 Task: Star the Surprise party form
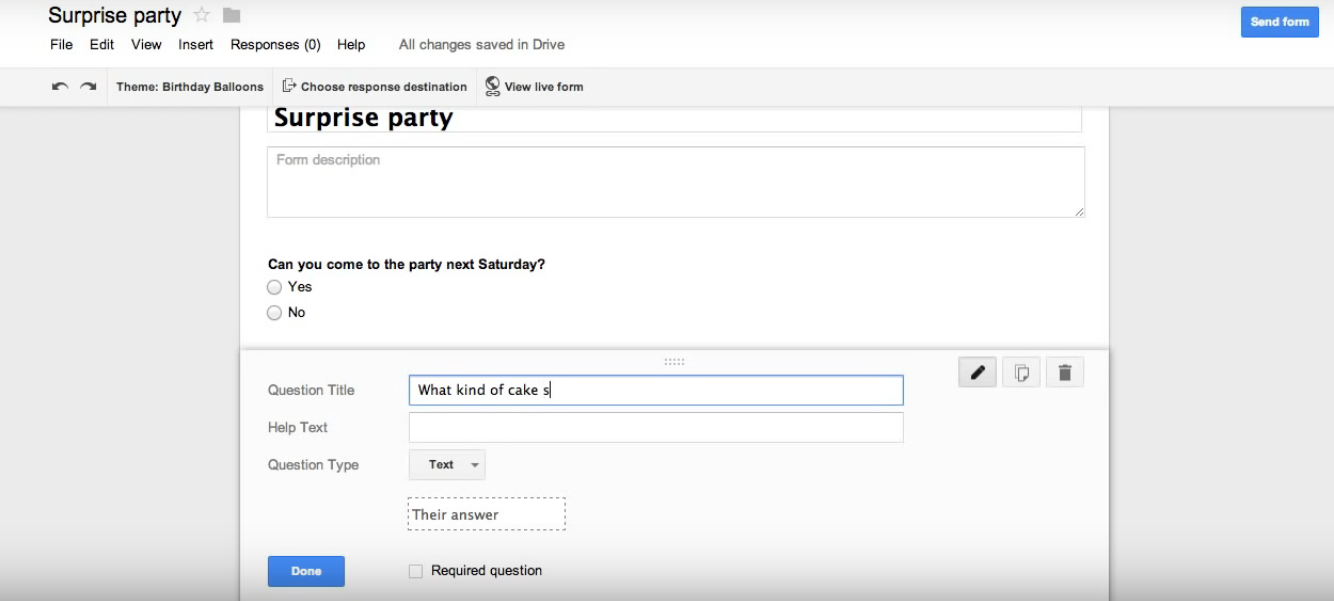(x=201, y=15)
